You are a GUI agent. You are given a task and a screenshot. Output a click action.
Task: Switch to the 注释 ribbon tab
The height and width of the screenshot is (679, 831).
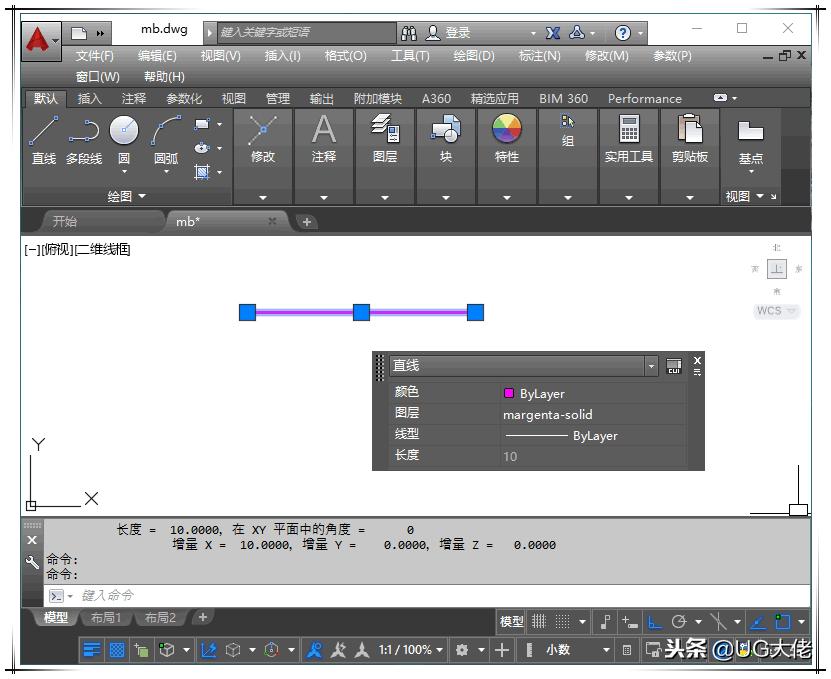[134, 99]
